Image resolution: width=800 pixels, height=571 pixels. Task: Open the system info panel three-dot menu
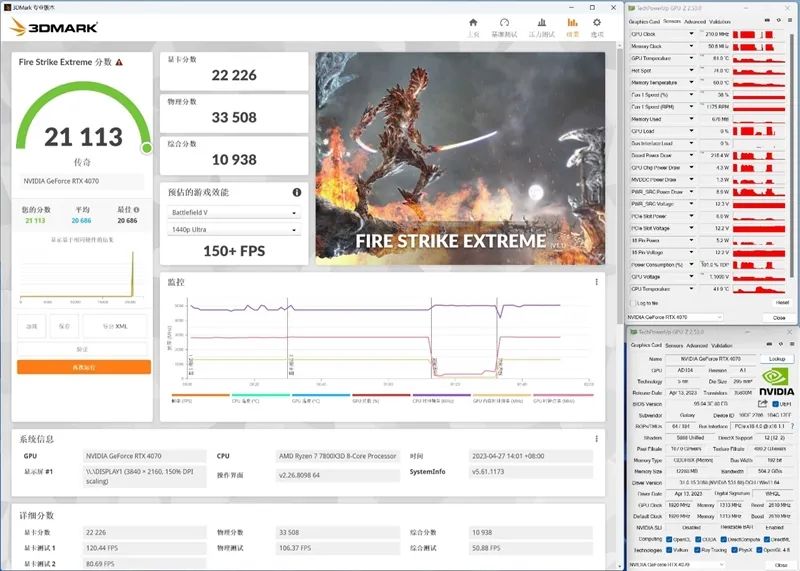pos(596,439)
